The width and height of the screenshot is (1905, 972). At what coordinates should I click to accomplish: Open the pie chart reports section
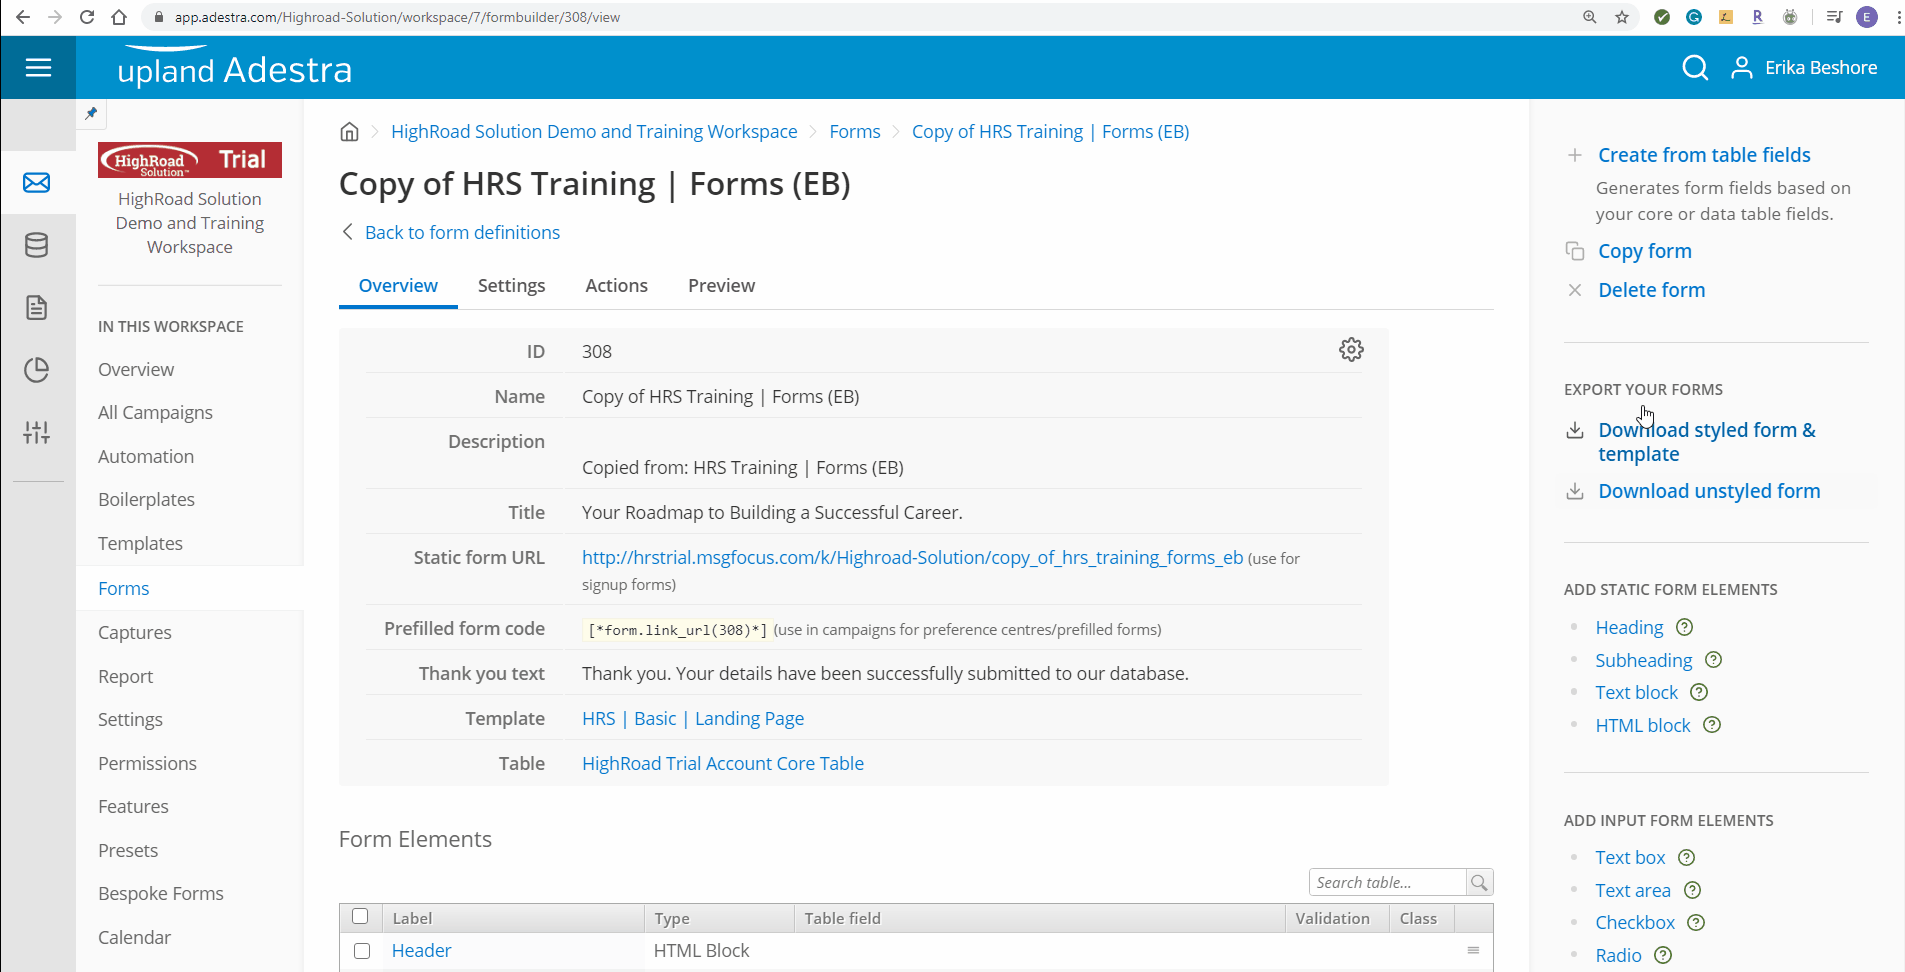pyautogui.click(x=37, y=370)
